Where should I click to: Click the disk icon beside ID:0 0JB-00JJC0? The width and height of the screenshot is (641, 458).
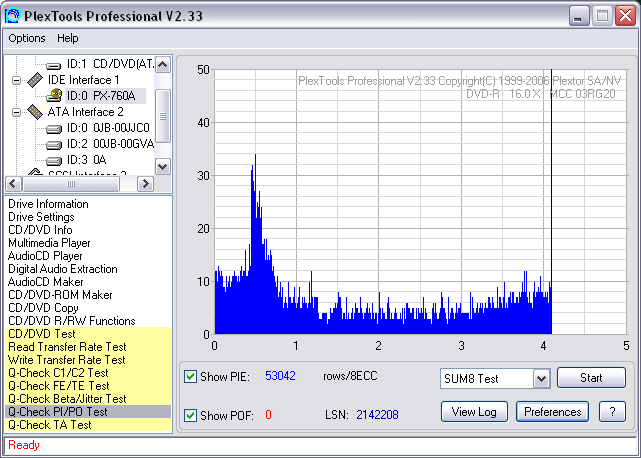pos(54,129)
